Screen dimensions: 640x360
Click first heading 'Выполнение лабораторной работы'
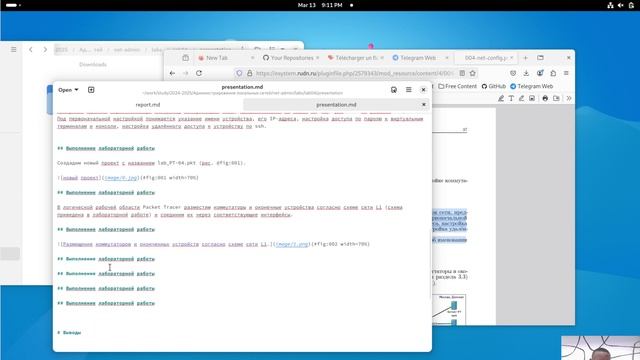[106, 148]
